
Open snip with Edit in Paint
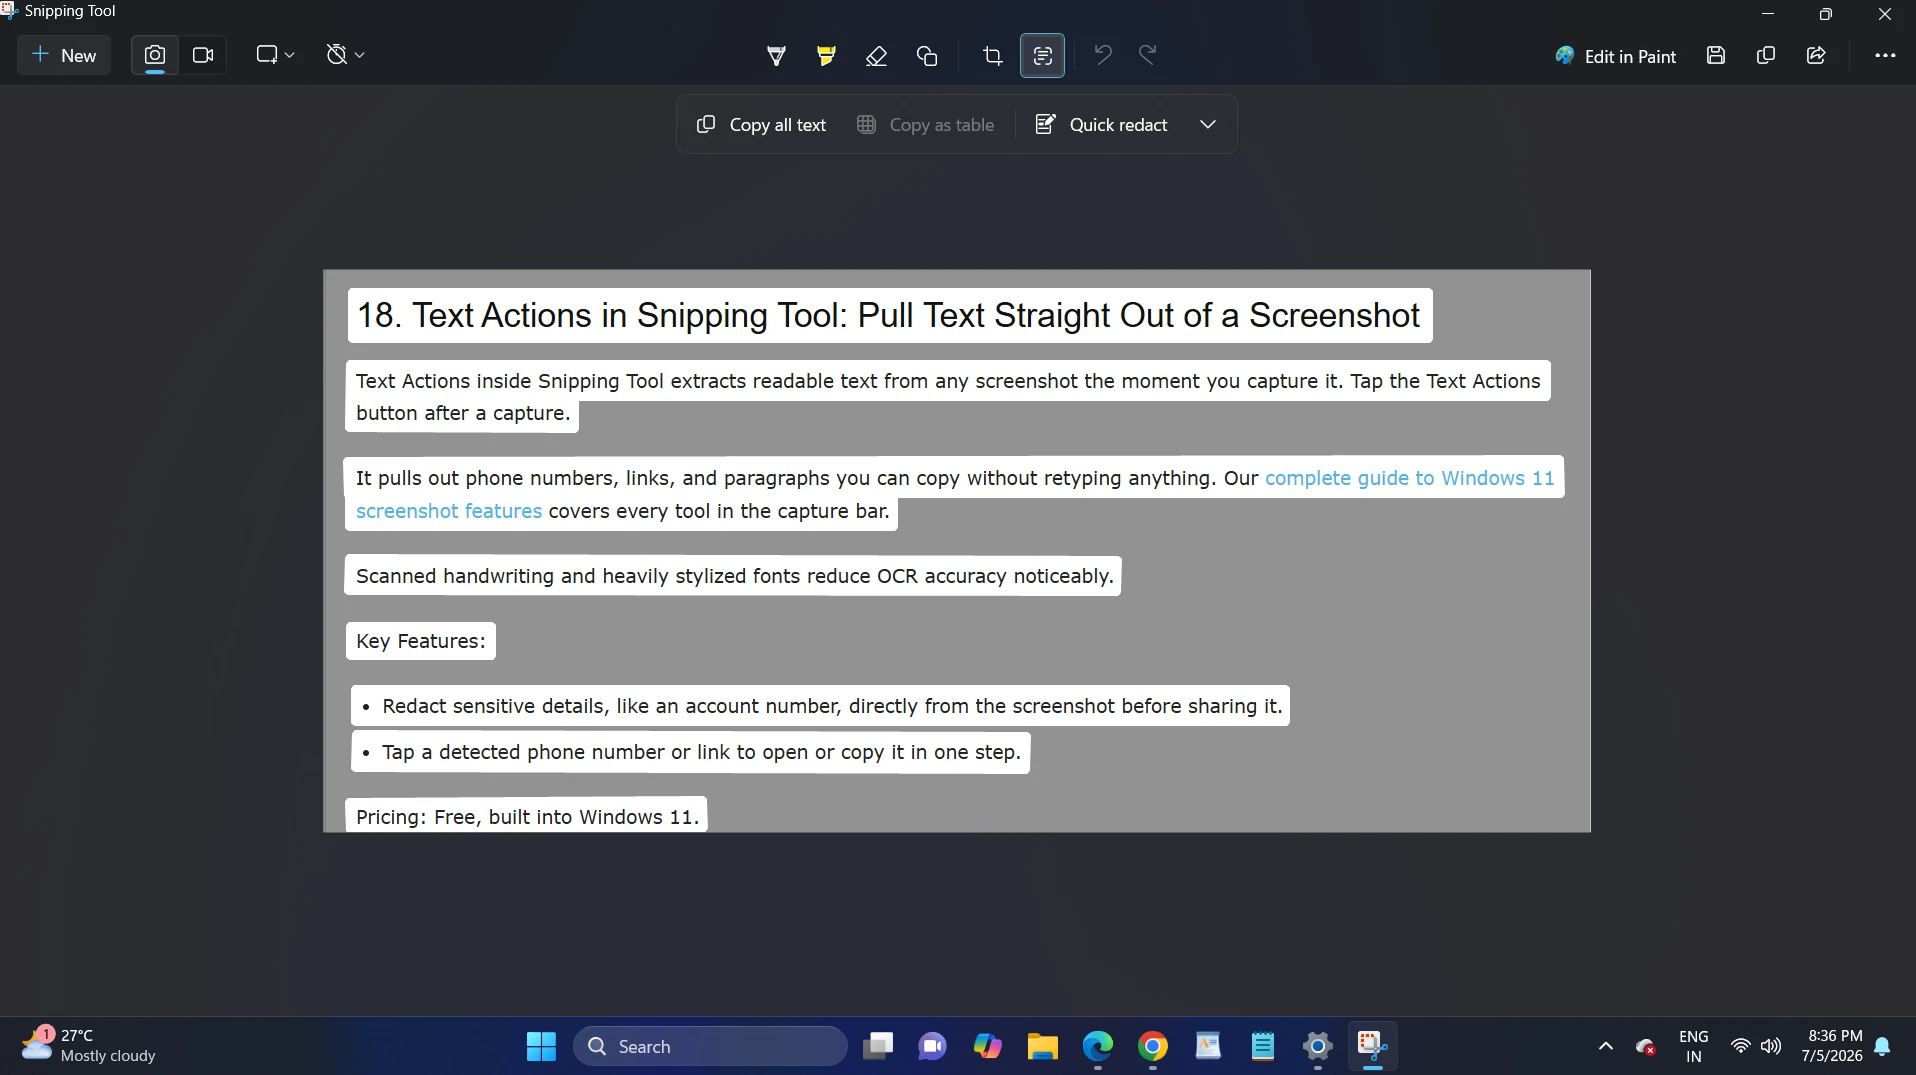1615,56
